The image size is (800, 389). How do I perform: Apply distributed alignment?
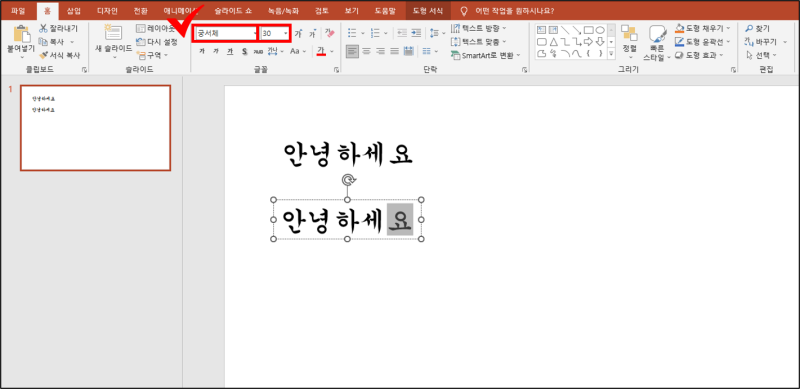[x=408, y=51]
